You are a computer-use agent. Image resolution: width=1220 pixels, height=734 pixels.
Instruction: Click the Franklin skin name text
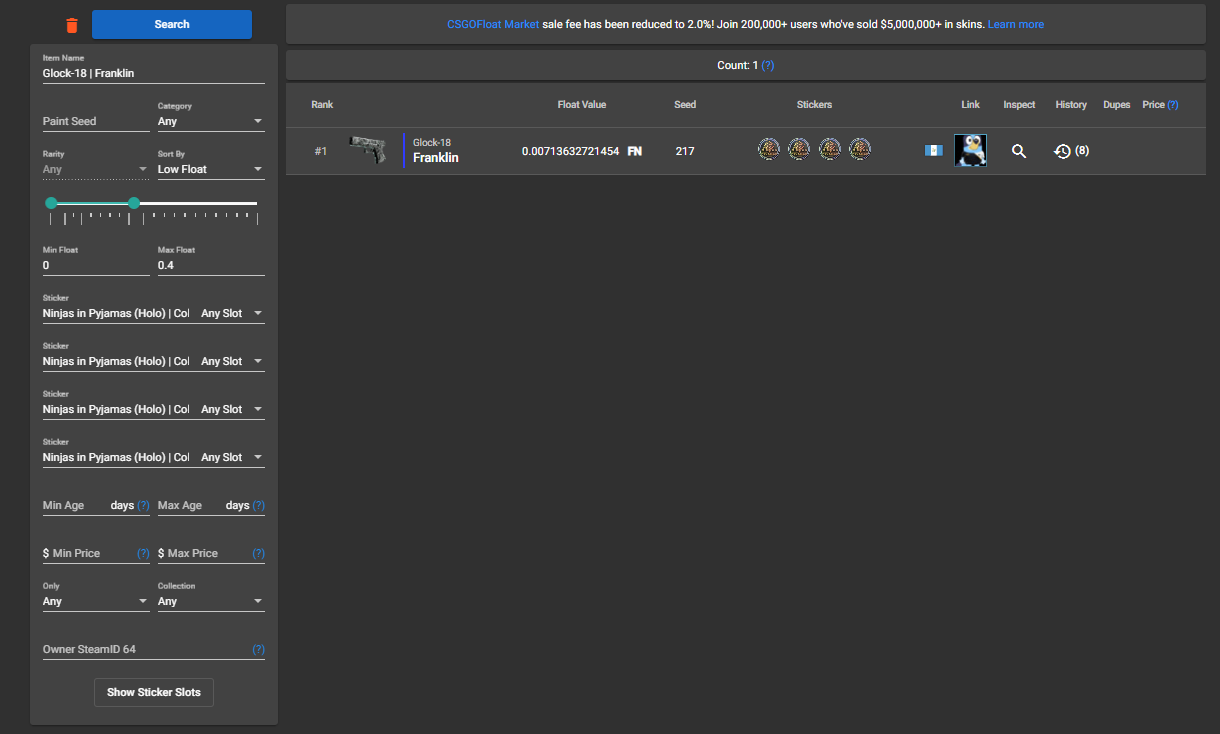436,157
